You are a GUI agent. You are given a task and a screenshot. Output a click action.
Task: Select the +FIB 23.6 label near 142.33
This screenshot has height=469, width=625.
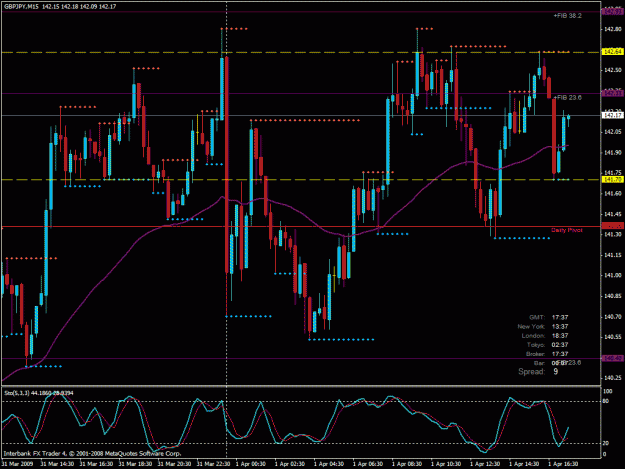568,98
